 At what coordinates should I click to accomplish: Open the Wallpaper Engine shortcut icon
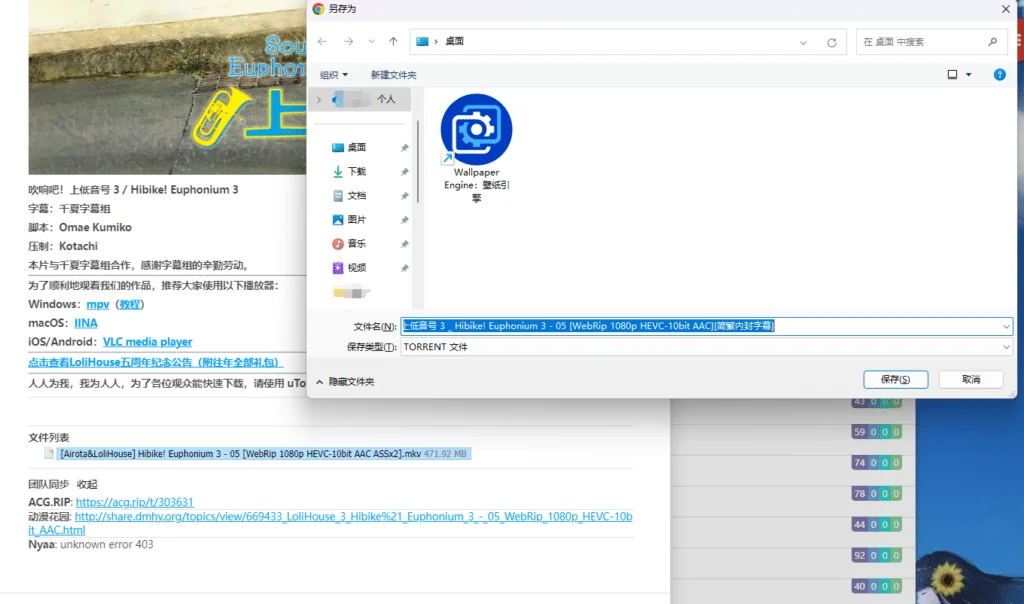click(476, 130)
